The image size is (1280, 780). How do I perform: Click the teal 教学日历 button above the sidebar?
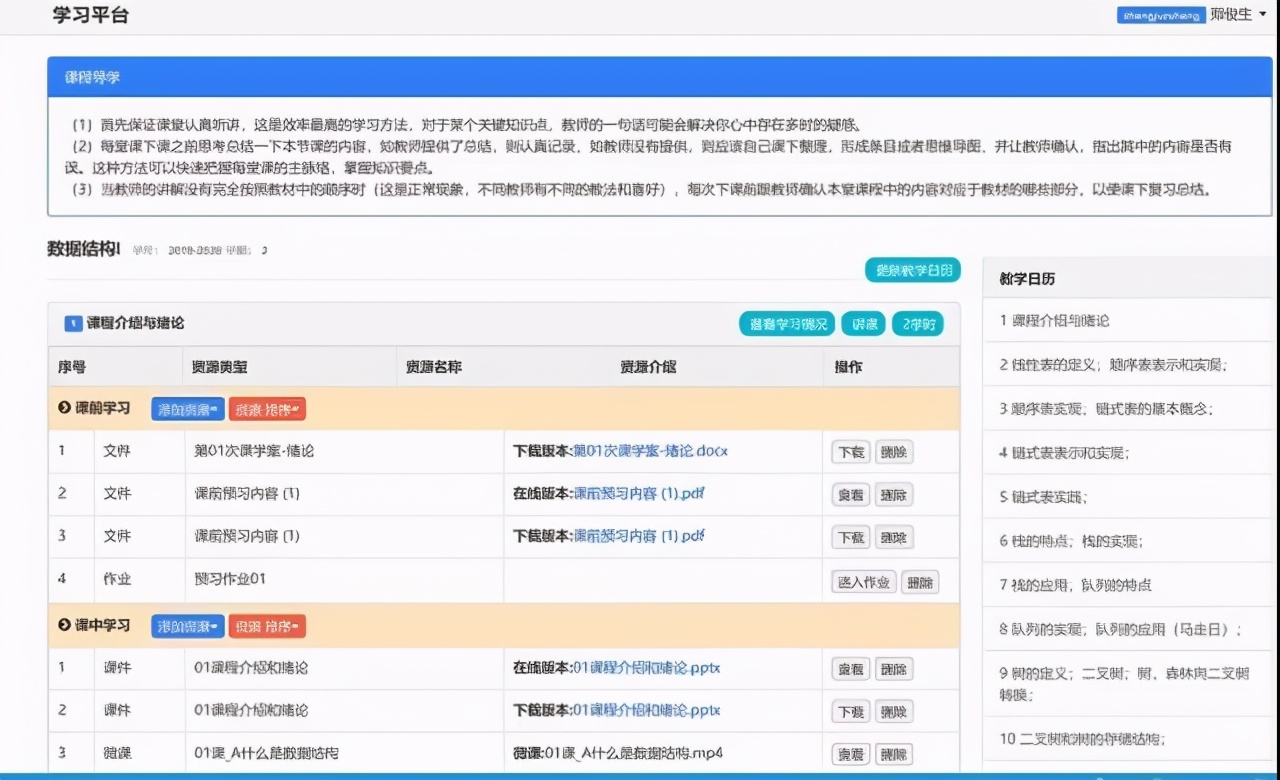click(x=911, y=269)
